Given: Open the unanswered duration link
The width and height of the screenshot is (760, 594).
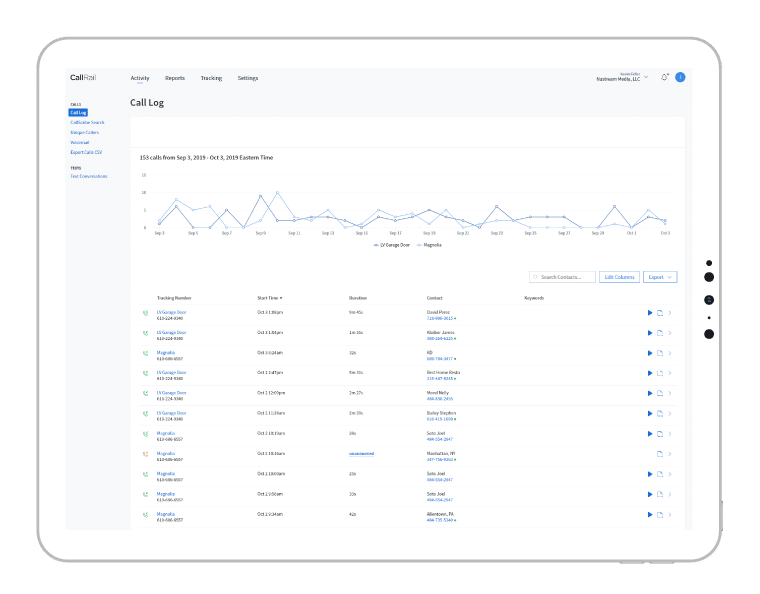Looking at the screenshot, I should click(x=361, y=454).
